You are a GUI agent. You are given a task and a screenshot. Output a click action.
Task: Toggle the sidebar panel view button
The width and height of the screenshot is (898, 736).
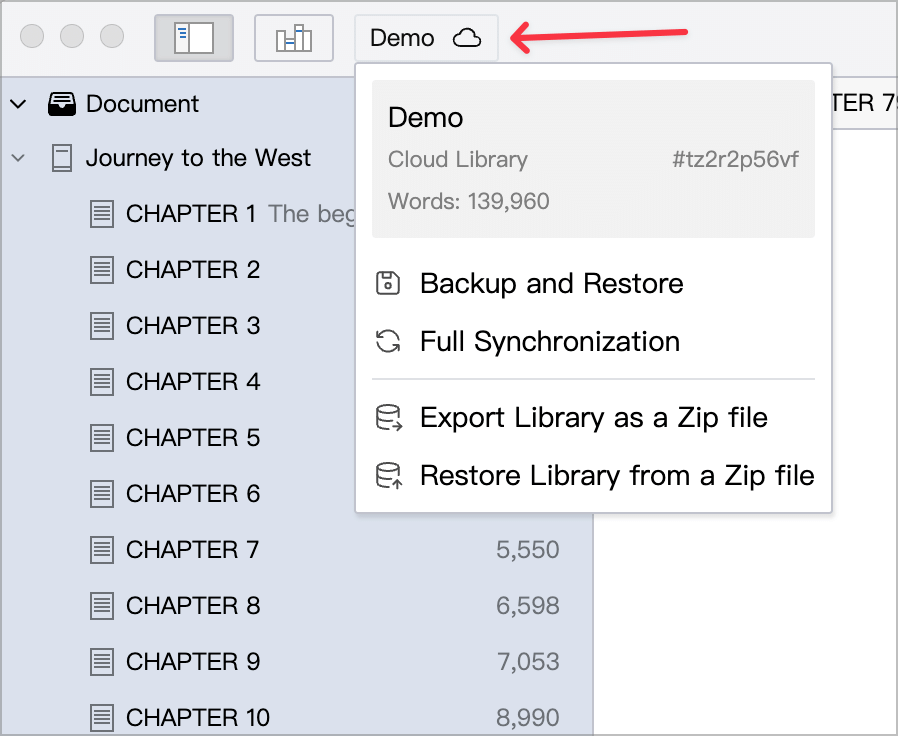(x=194, y=38)
